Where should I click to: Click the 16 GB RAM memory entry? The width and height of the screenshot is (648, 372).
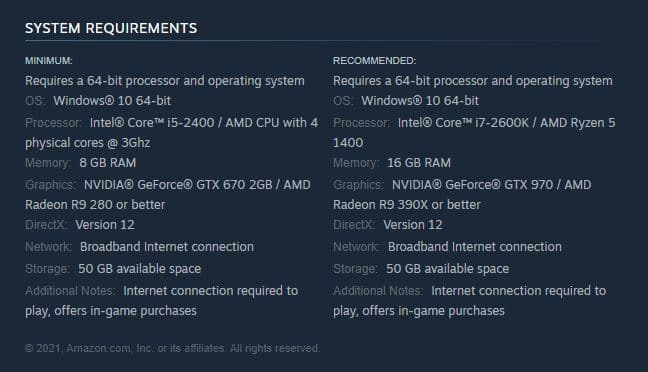pos(419,162)
